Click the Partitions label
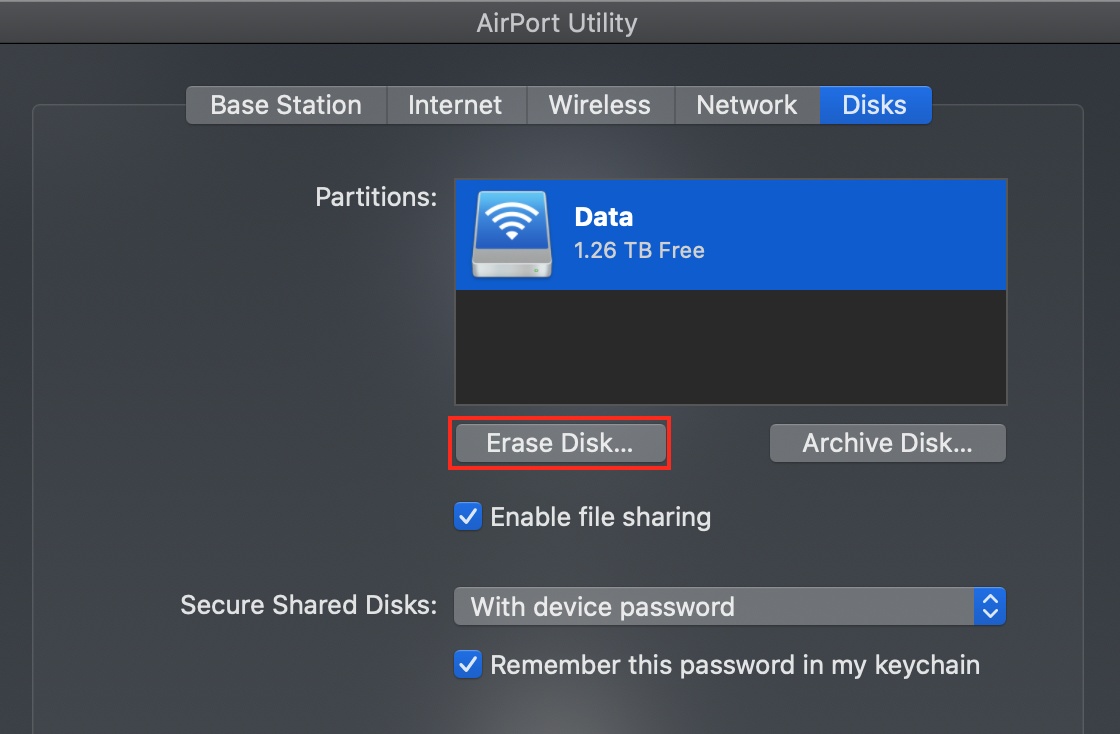The image size is (1120, 734). (376, 197)
